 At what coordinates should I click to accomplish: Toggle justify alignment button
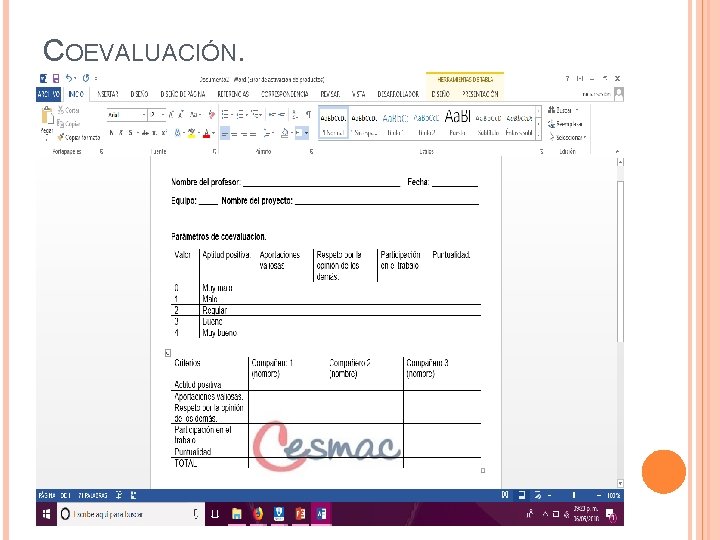(253, 134)
